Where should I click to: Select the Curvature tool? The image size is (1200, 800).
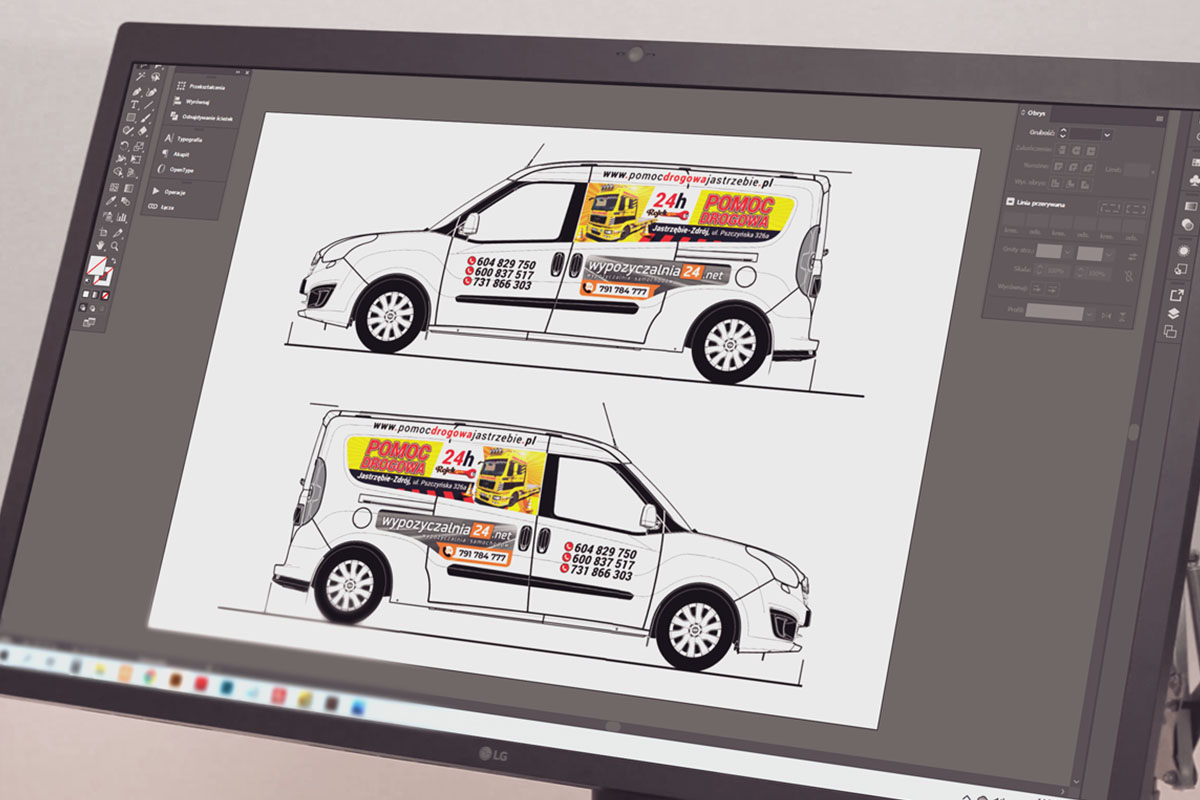(x=151, y=93)
